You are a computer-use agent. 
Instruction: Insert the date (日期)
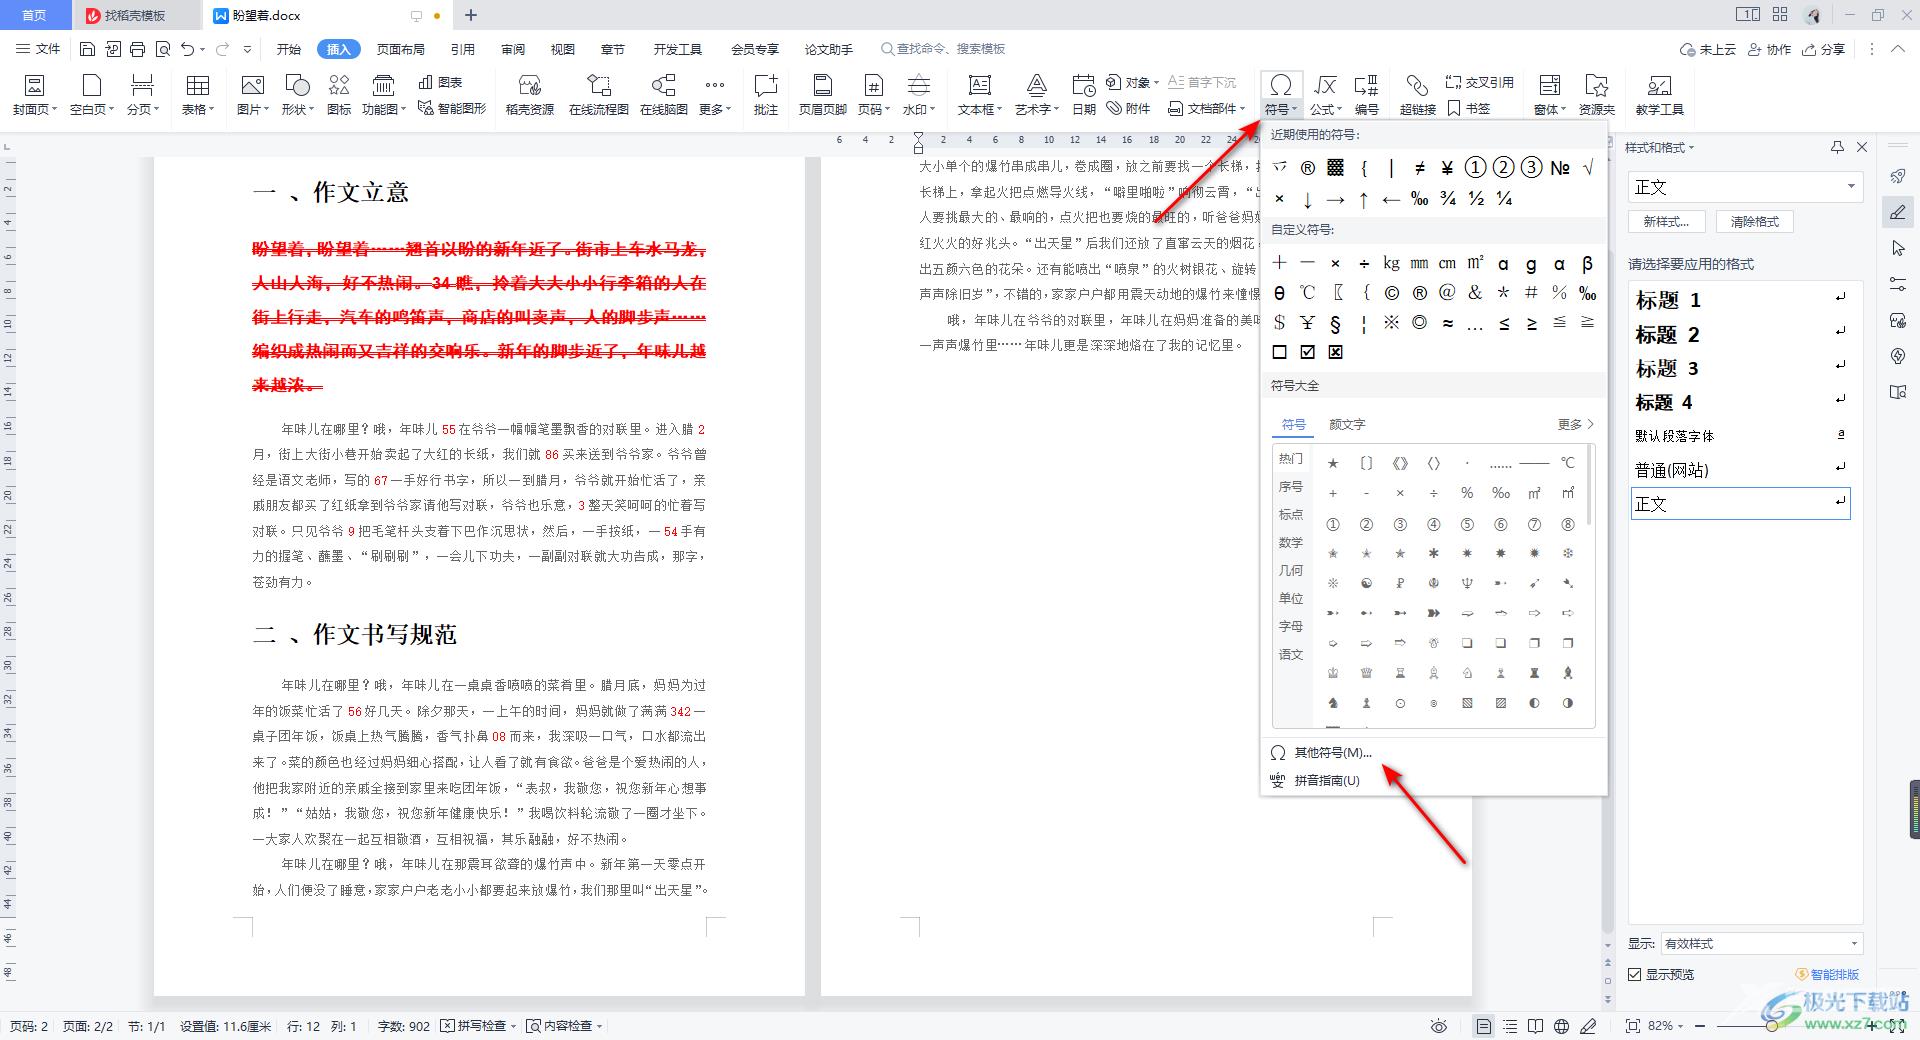click(x=1083, y=95)
